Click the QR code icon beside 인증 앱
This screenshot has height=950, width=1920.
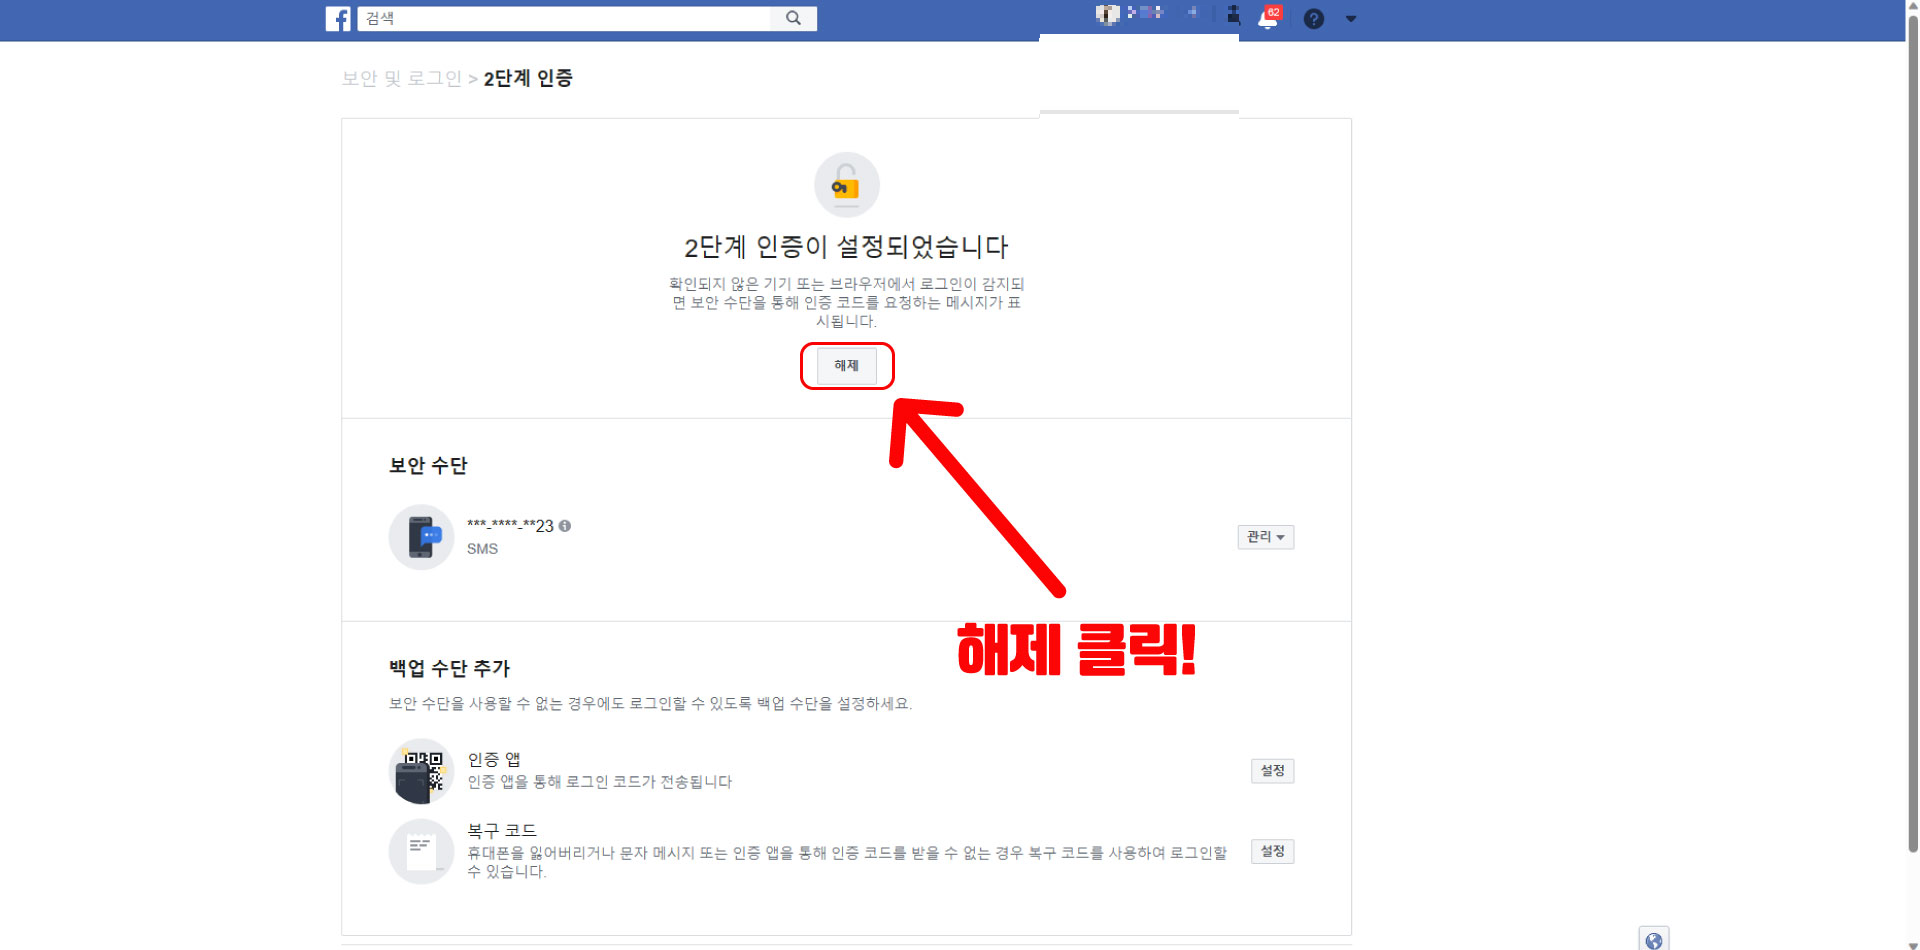(x=421, y=771)
